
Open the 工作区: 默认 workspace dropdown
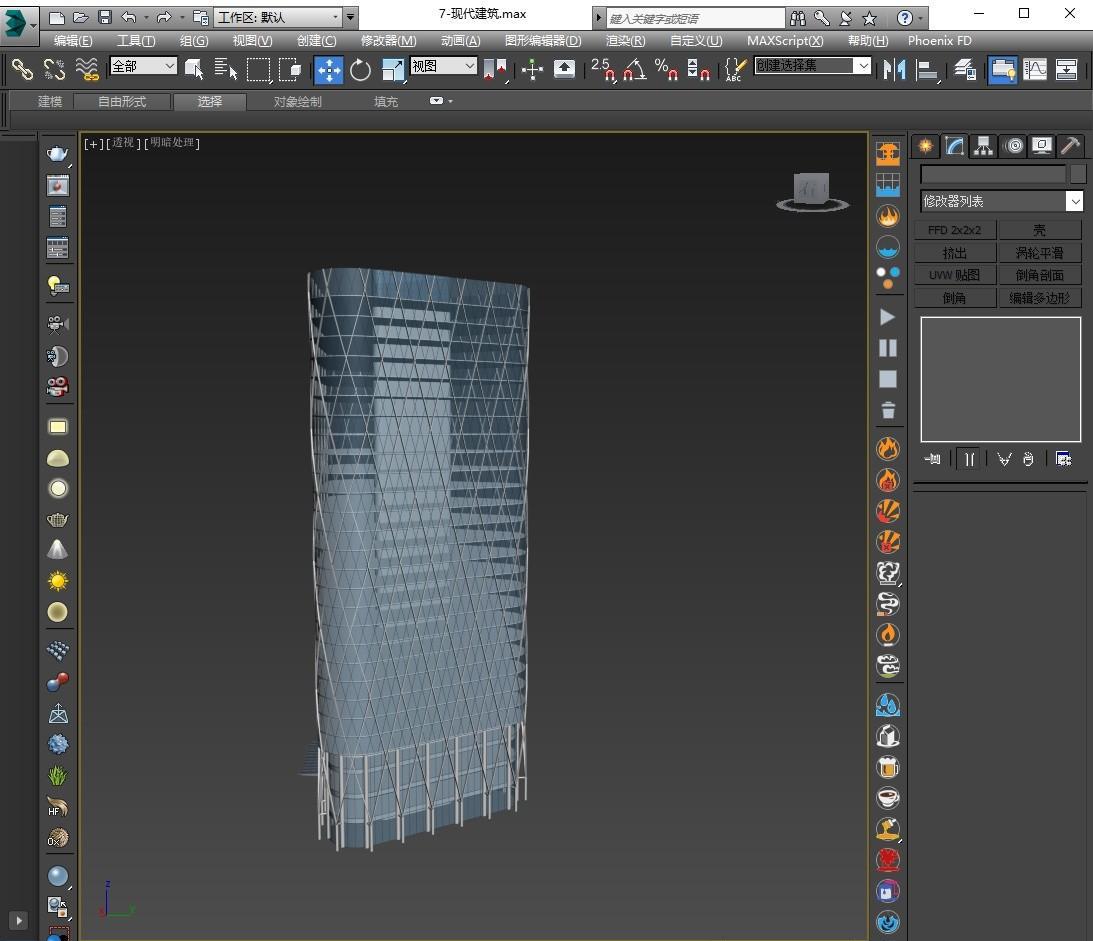pos(277,17)
